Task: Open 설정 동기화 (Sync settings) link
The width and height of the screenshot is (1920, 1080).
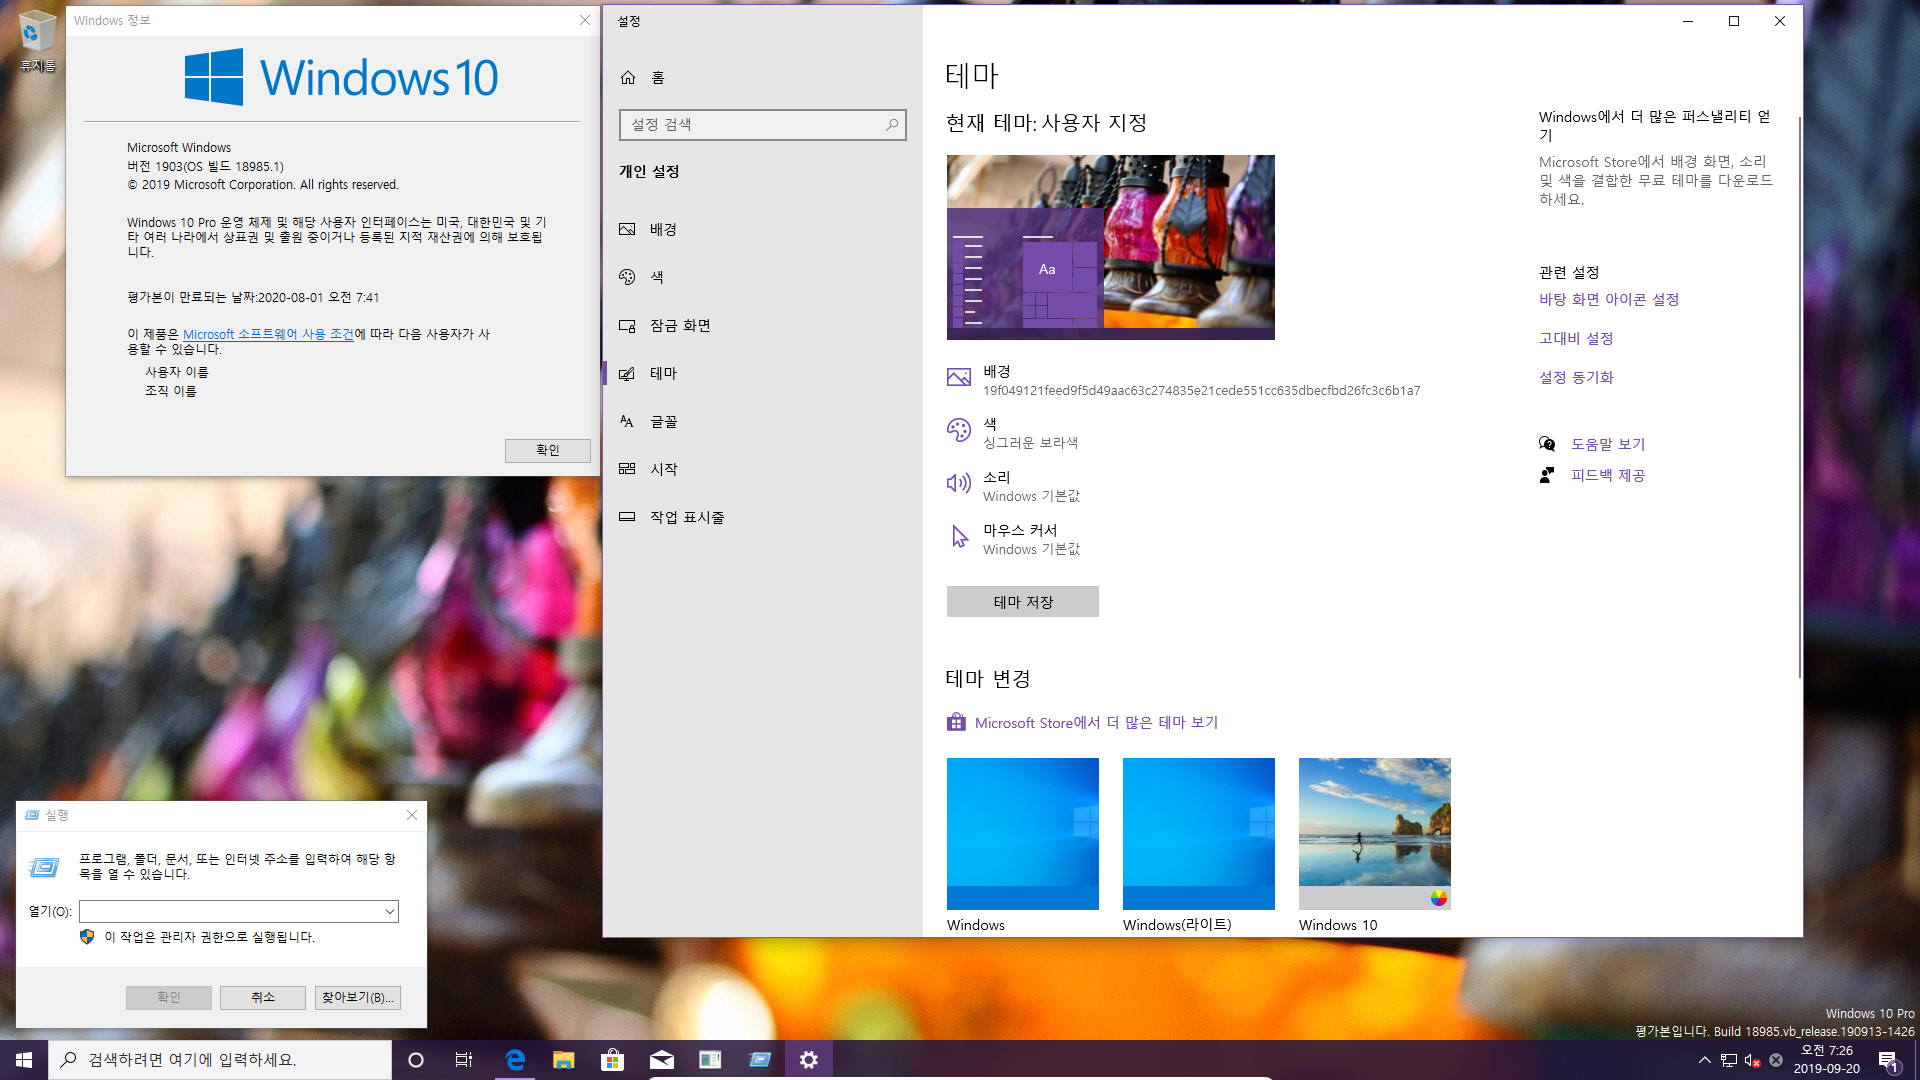Action: click(x=1575, y=377)
